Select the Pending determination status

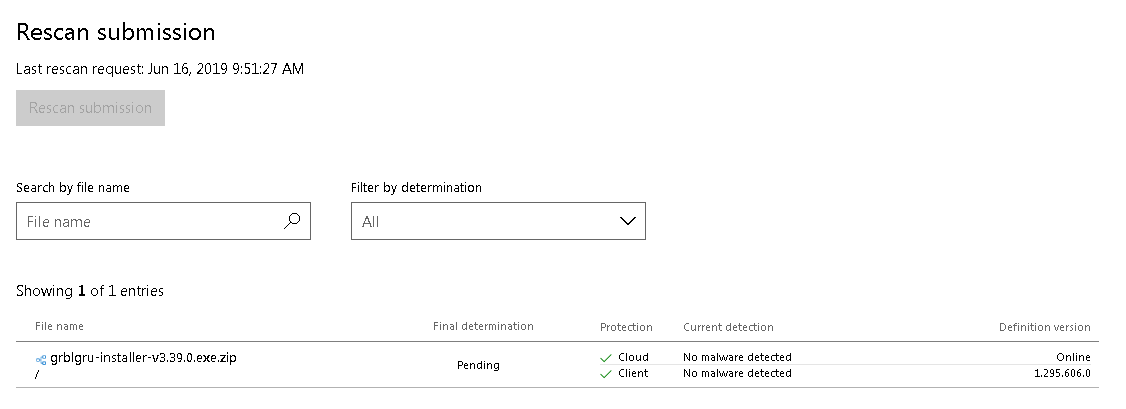point(478,365)
